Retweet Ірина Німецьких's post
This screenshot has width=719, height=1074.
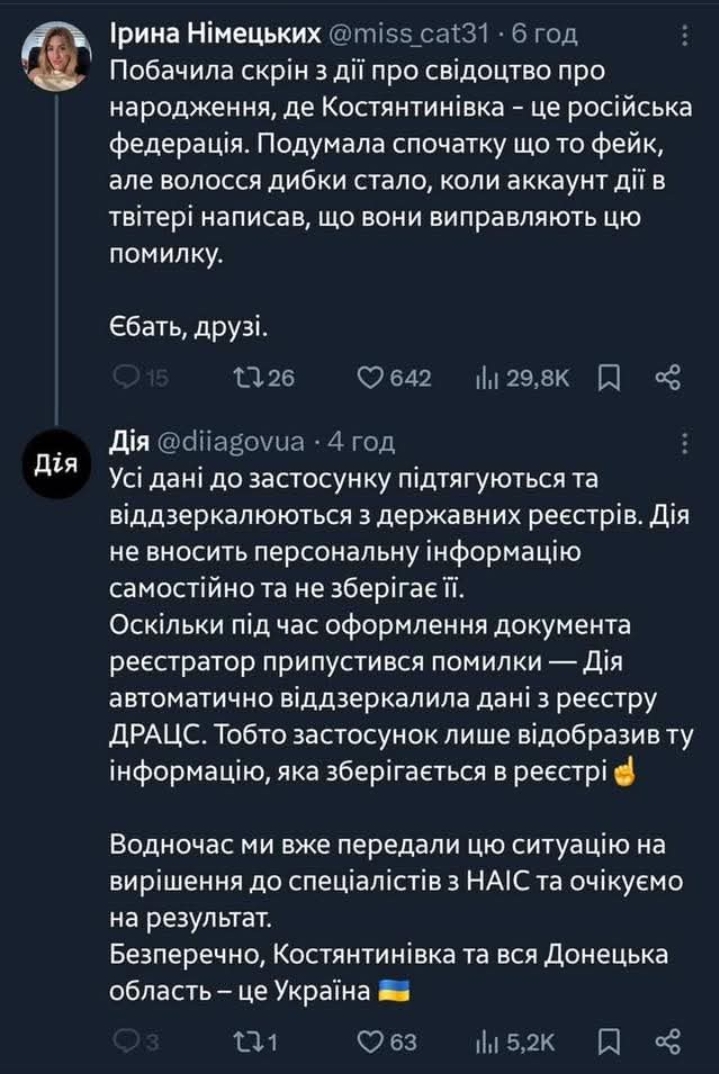(x=245, y=377)
